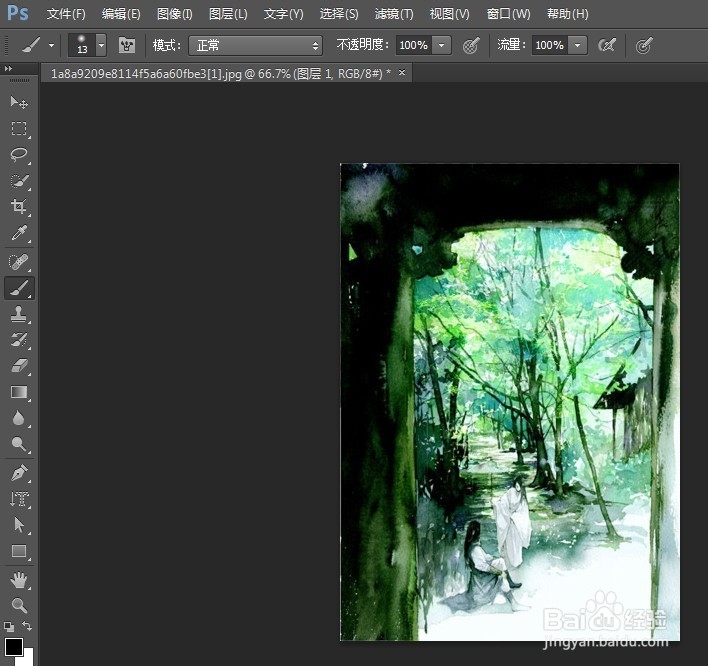Select the Eyedropper tool

point(19,233)
